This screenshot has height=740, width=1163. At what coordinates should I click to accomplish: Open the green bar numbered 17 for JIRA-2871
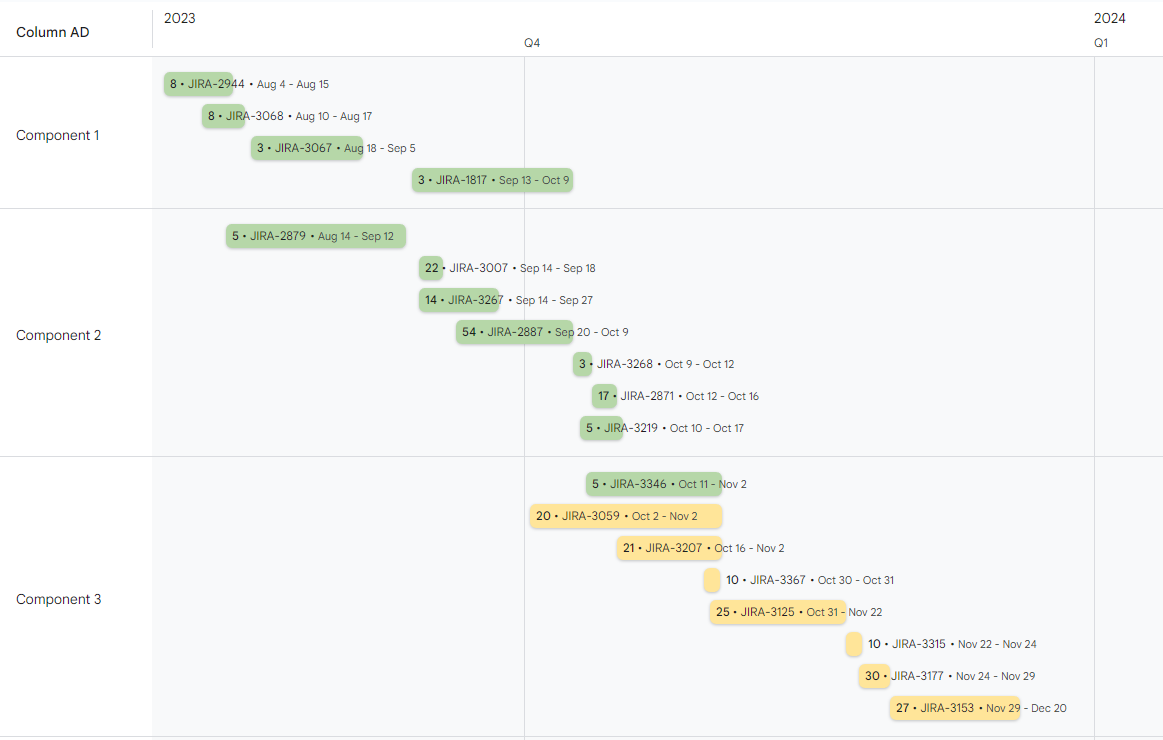604,395
